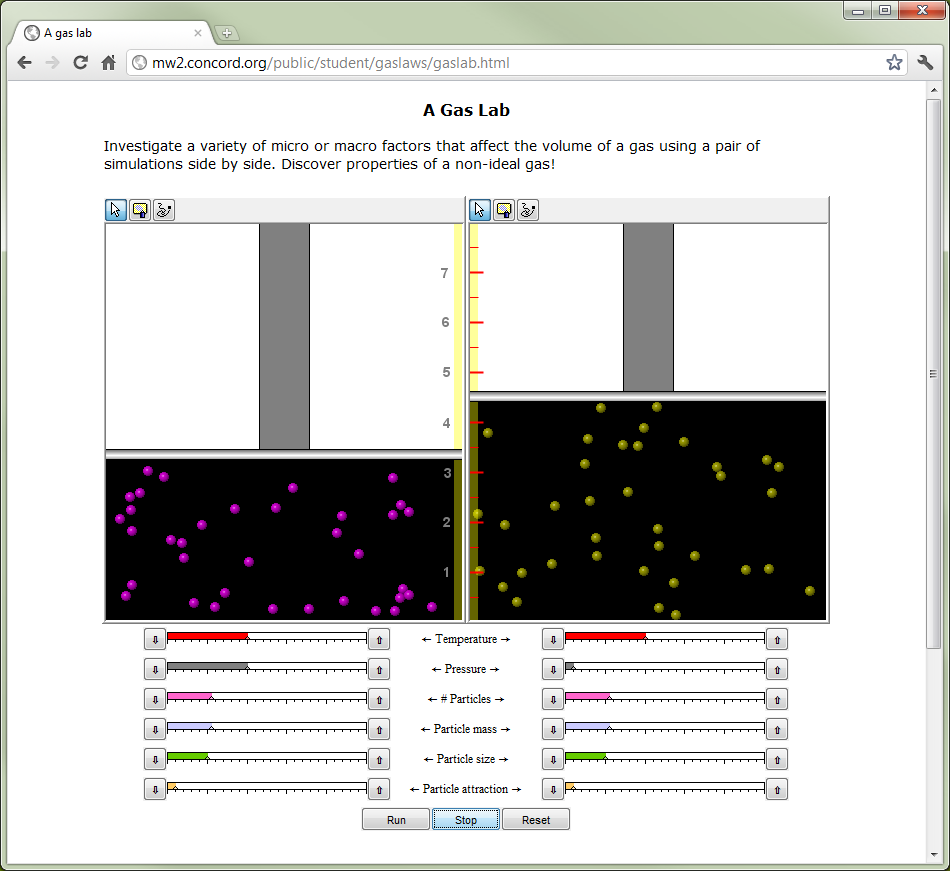950x871 pixels.
Task: Increase right simulation # Particles with its up stepper
Action: point(777,699)
